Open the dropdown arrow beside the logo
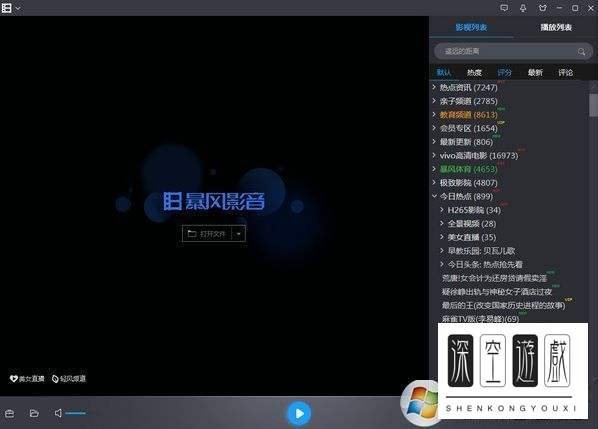Image resolution: width=598 pixels, height=429 pixels. point(18,8)
